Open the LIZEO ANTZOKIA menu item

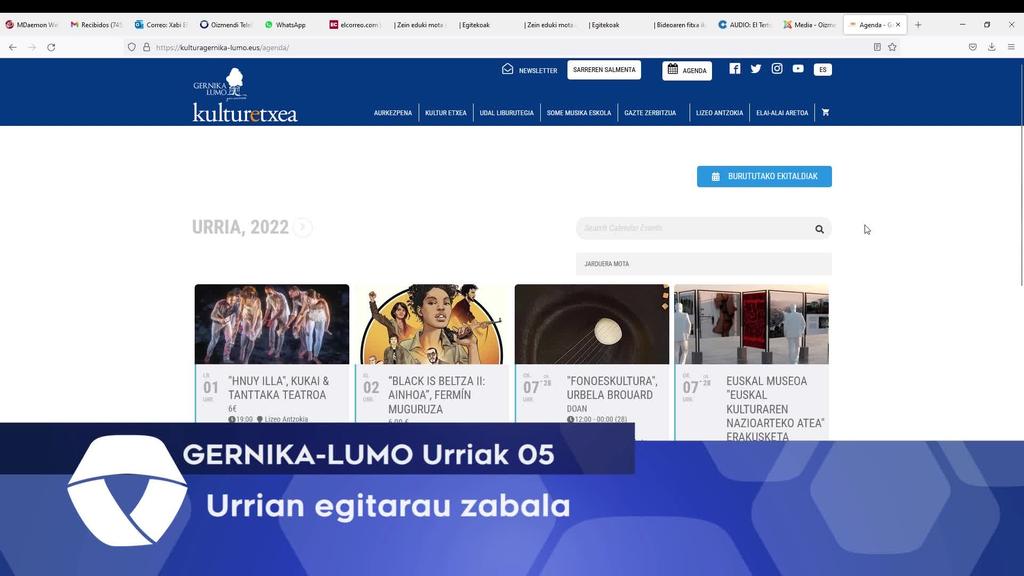coord(719,113)
